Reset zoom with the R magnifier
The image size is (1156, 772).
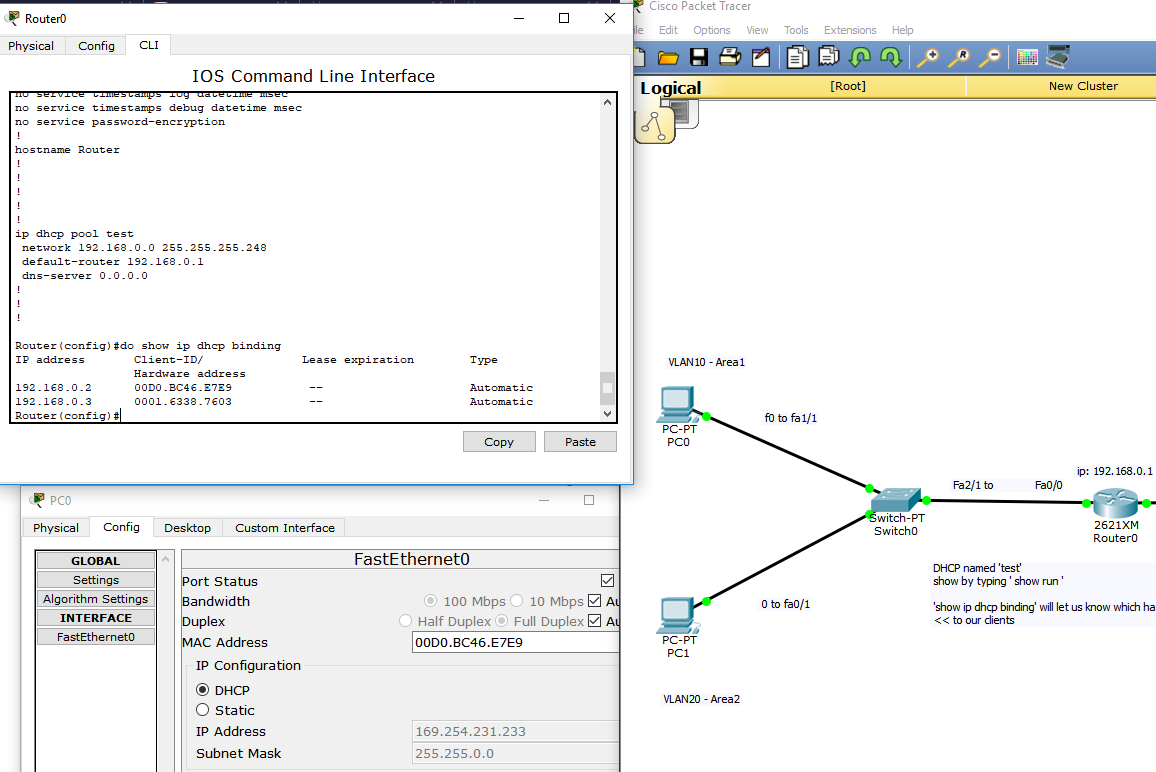959,57
